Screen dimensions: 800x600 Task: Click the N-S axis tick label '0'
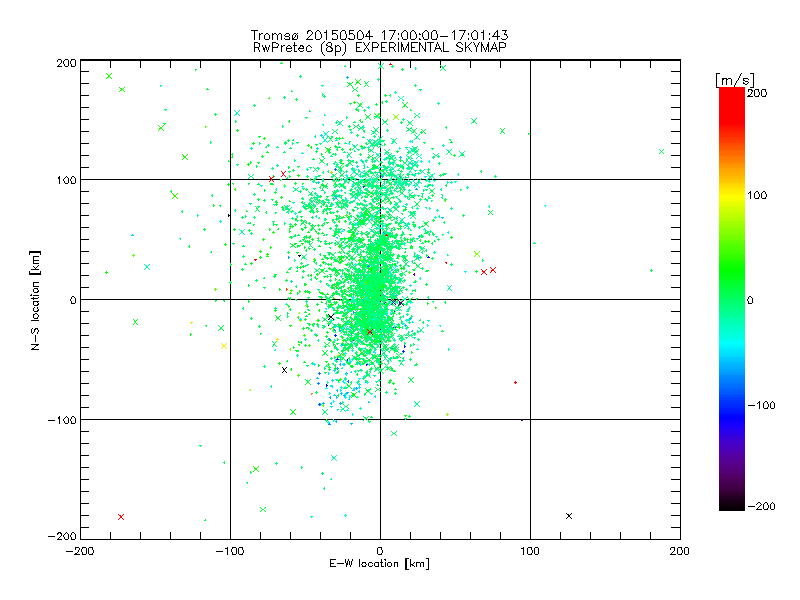73,300
